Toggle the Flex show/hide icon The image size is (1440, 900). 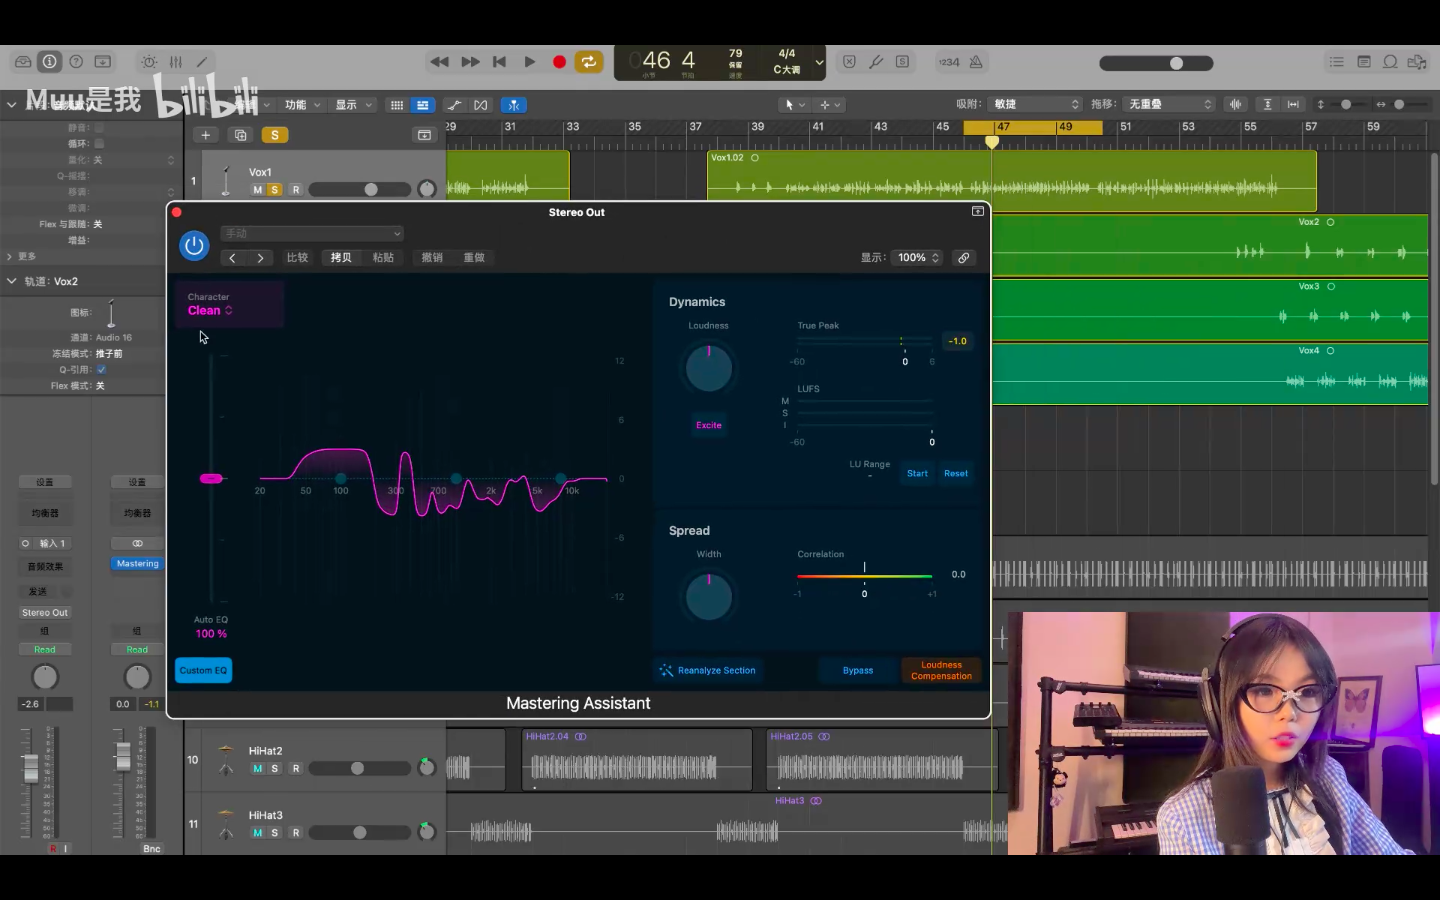point(481,105)
